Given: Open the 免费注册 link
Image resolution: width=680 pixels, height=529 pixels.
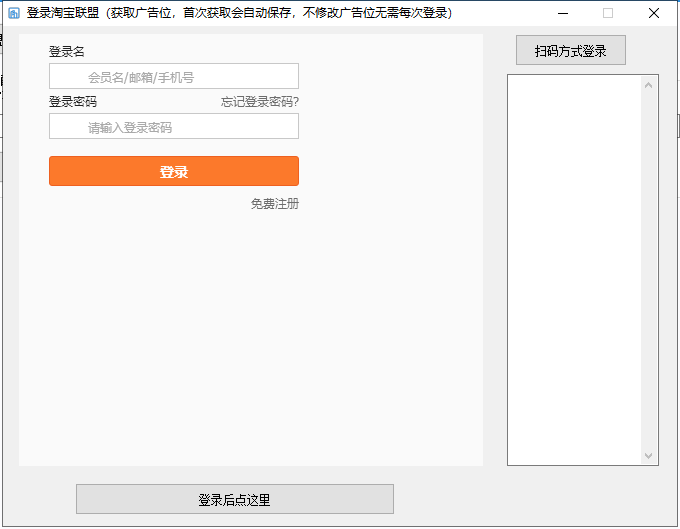Looking at the screenshot, I should coord(275,204).
